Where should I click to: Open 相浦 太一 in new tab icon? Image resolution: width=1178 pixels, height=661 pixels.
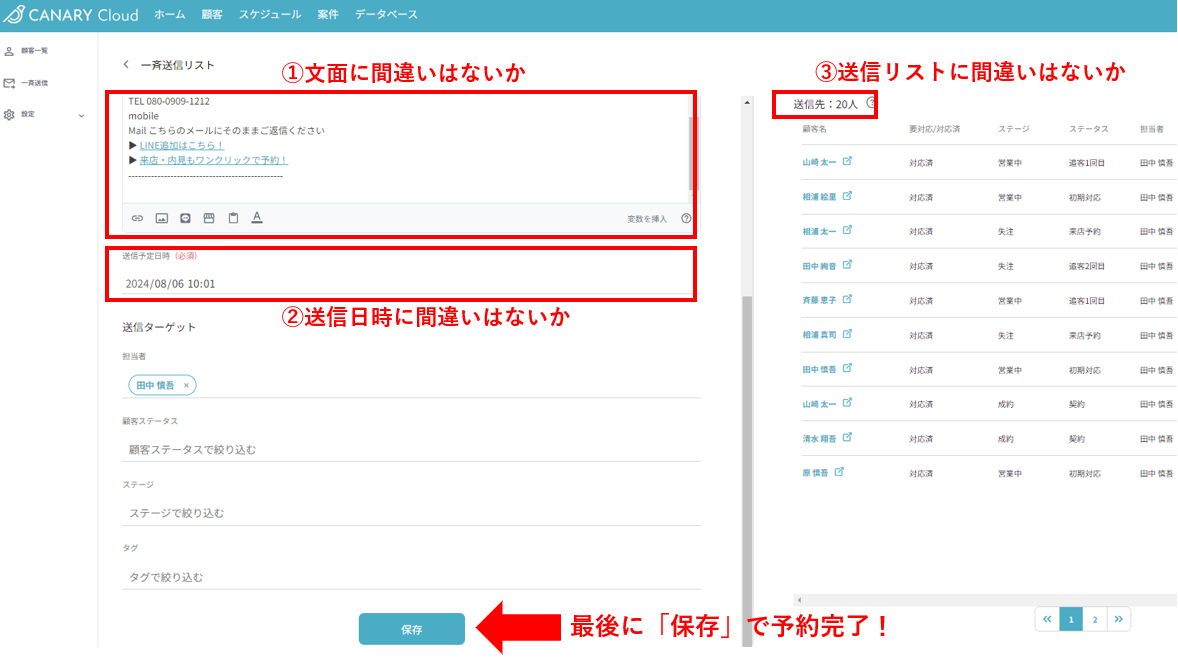click(847, 231)
